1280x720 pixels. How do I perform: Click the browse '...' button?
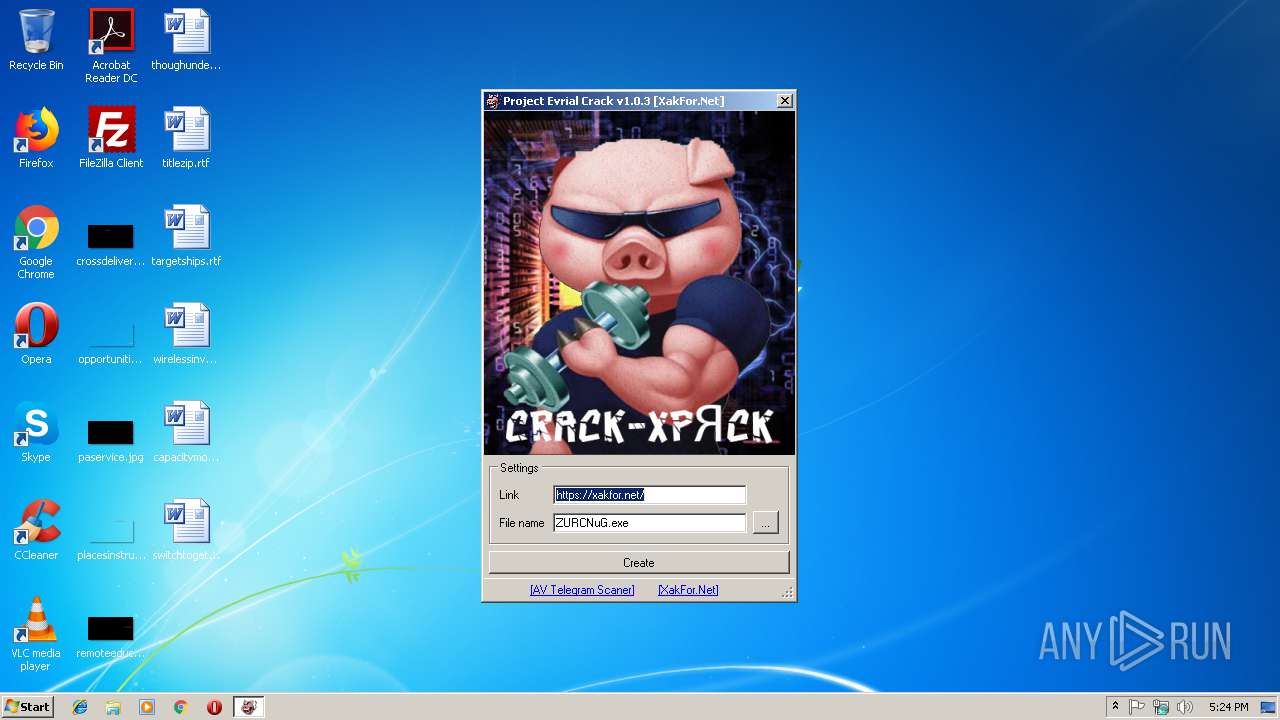pos(765,523)
